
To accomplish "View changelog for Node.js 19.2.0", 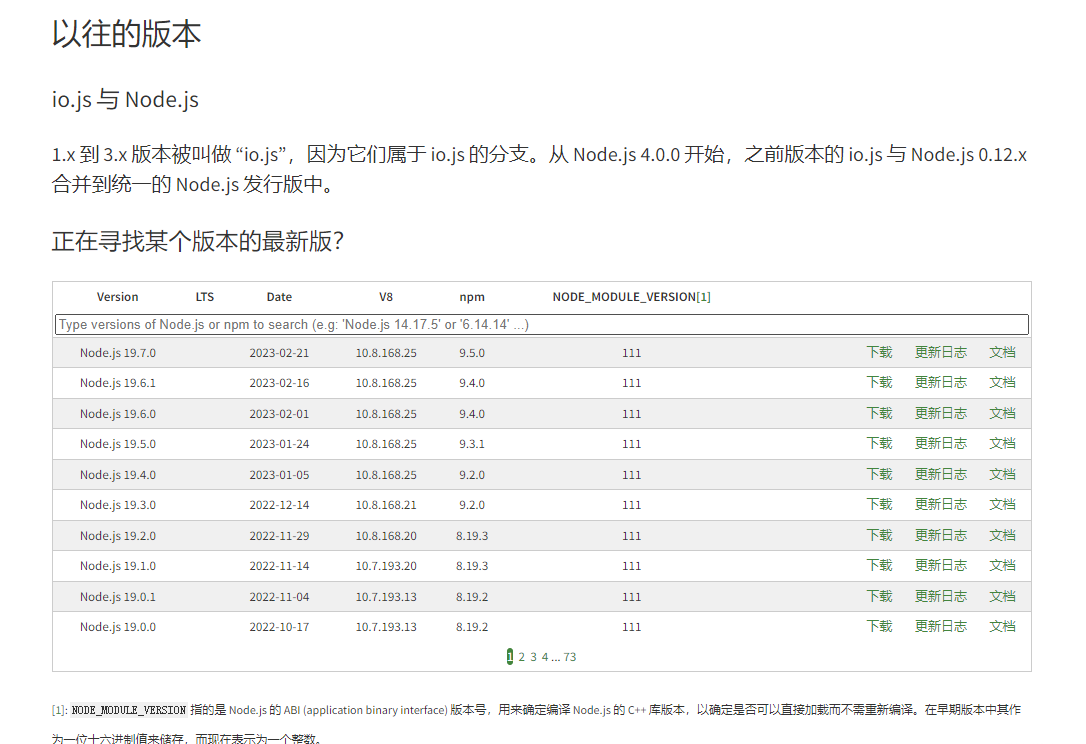I will [x=941, y=535].
